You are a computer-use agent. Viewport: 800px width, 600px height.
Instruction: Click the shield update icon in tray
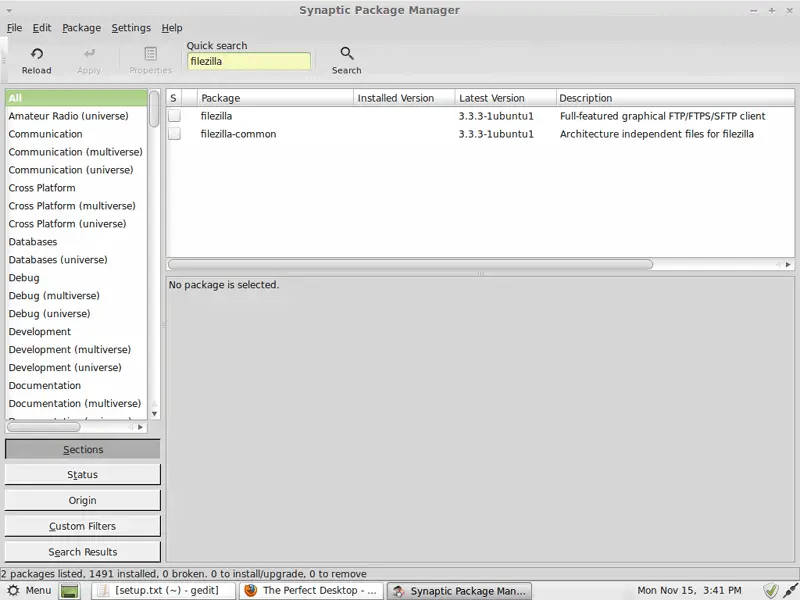[x=771, y=590]
